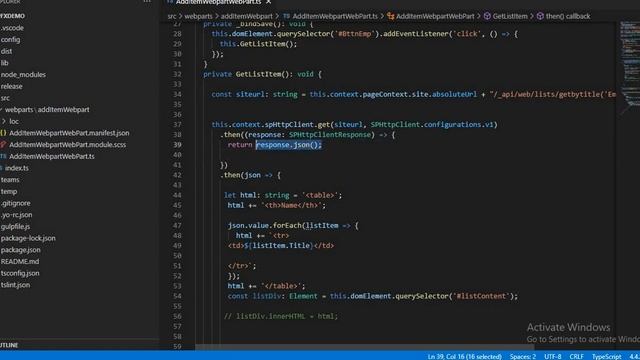
Task: Click listItem.Title expression on line 49
Action: [281, 246]
